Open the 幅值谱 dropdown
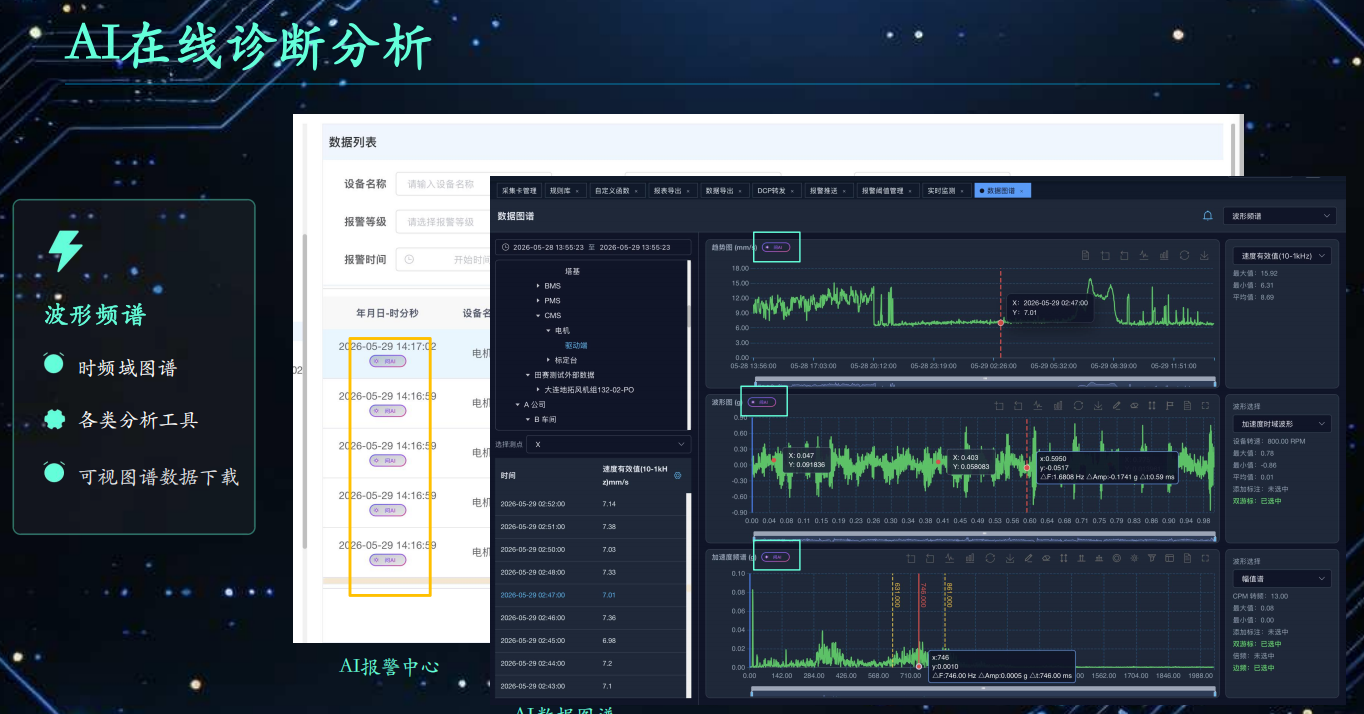The image size is (1364, 714). (x=1281, y=579)
